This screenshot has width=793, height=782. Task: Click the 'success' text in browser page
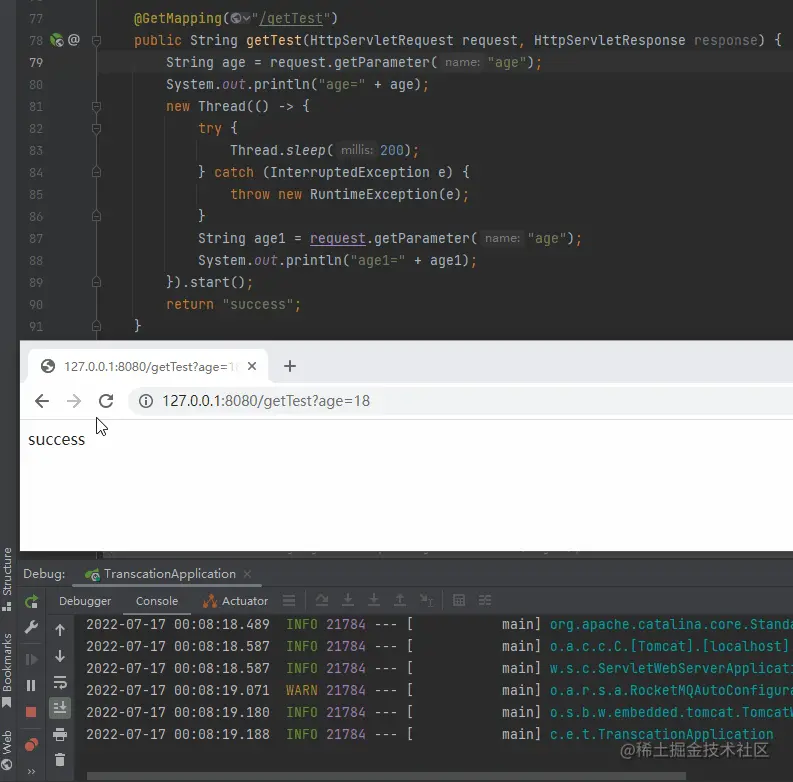pyautogui.click(x=57, y=440)
